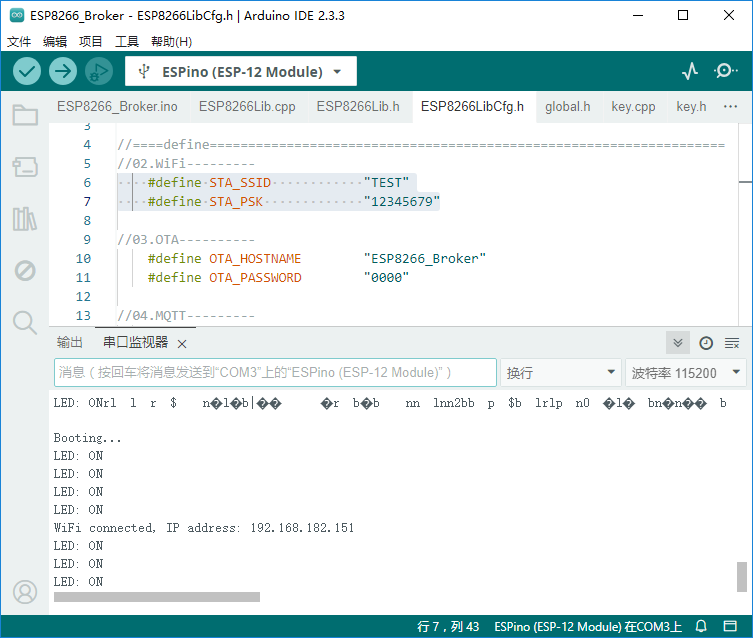Open the 工具 menu
The height and width of the screenshot is (638, 753).
click(127, 42)
